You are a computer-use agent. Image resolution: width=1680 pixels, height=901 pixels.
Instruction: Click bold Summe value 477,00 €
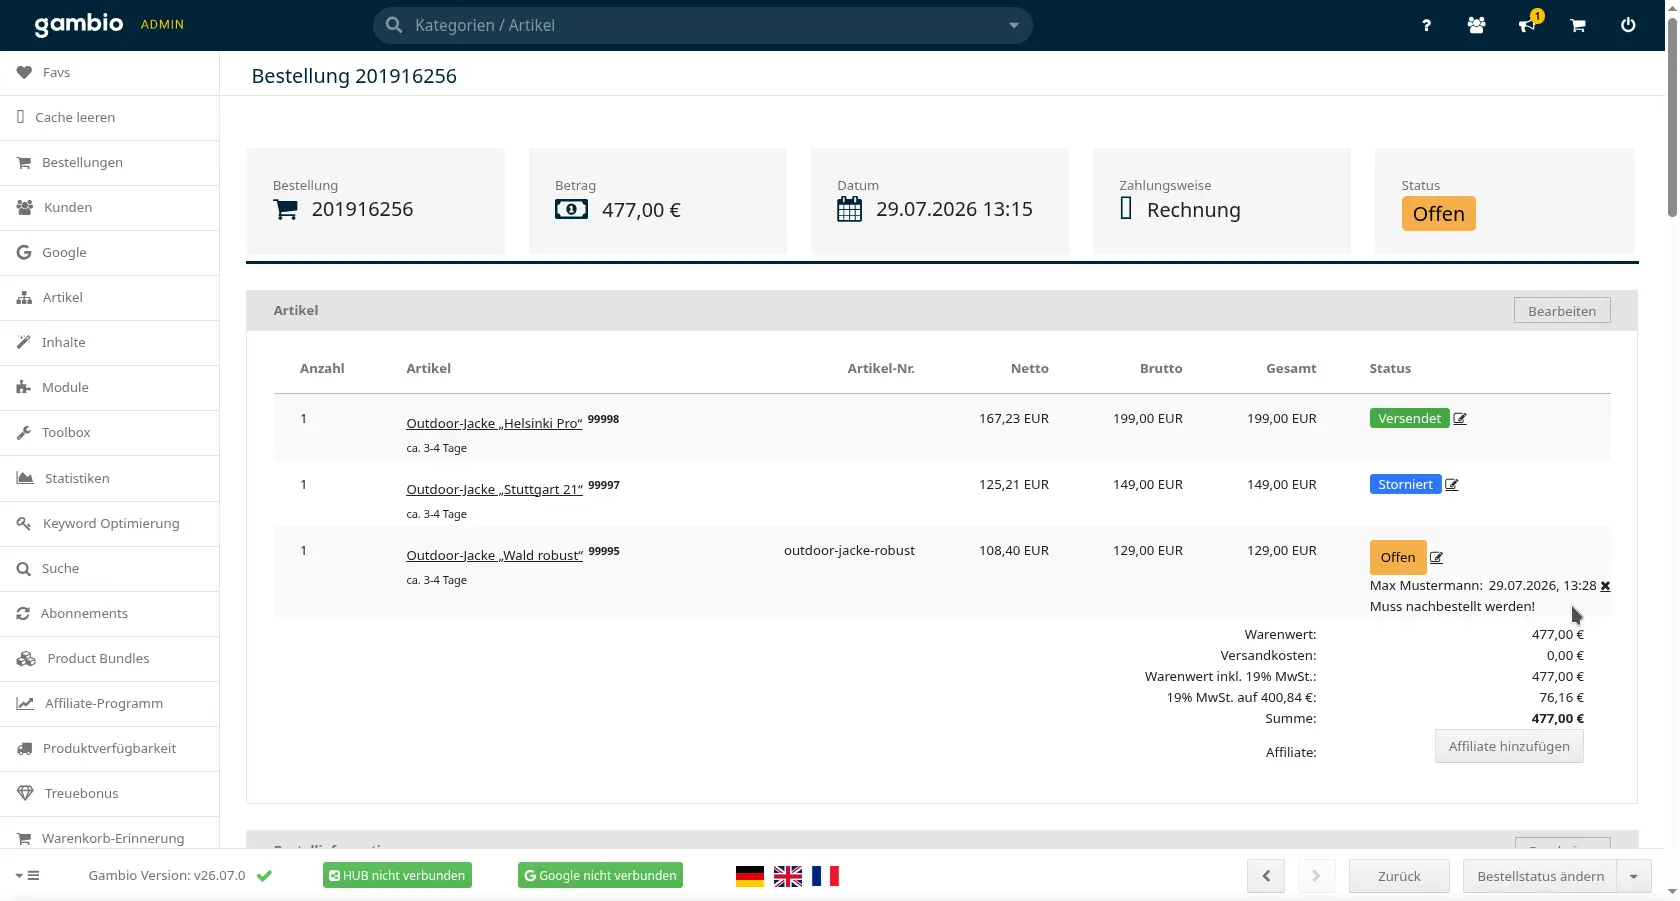tap(1557, 719)
